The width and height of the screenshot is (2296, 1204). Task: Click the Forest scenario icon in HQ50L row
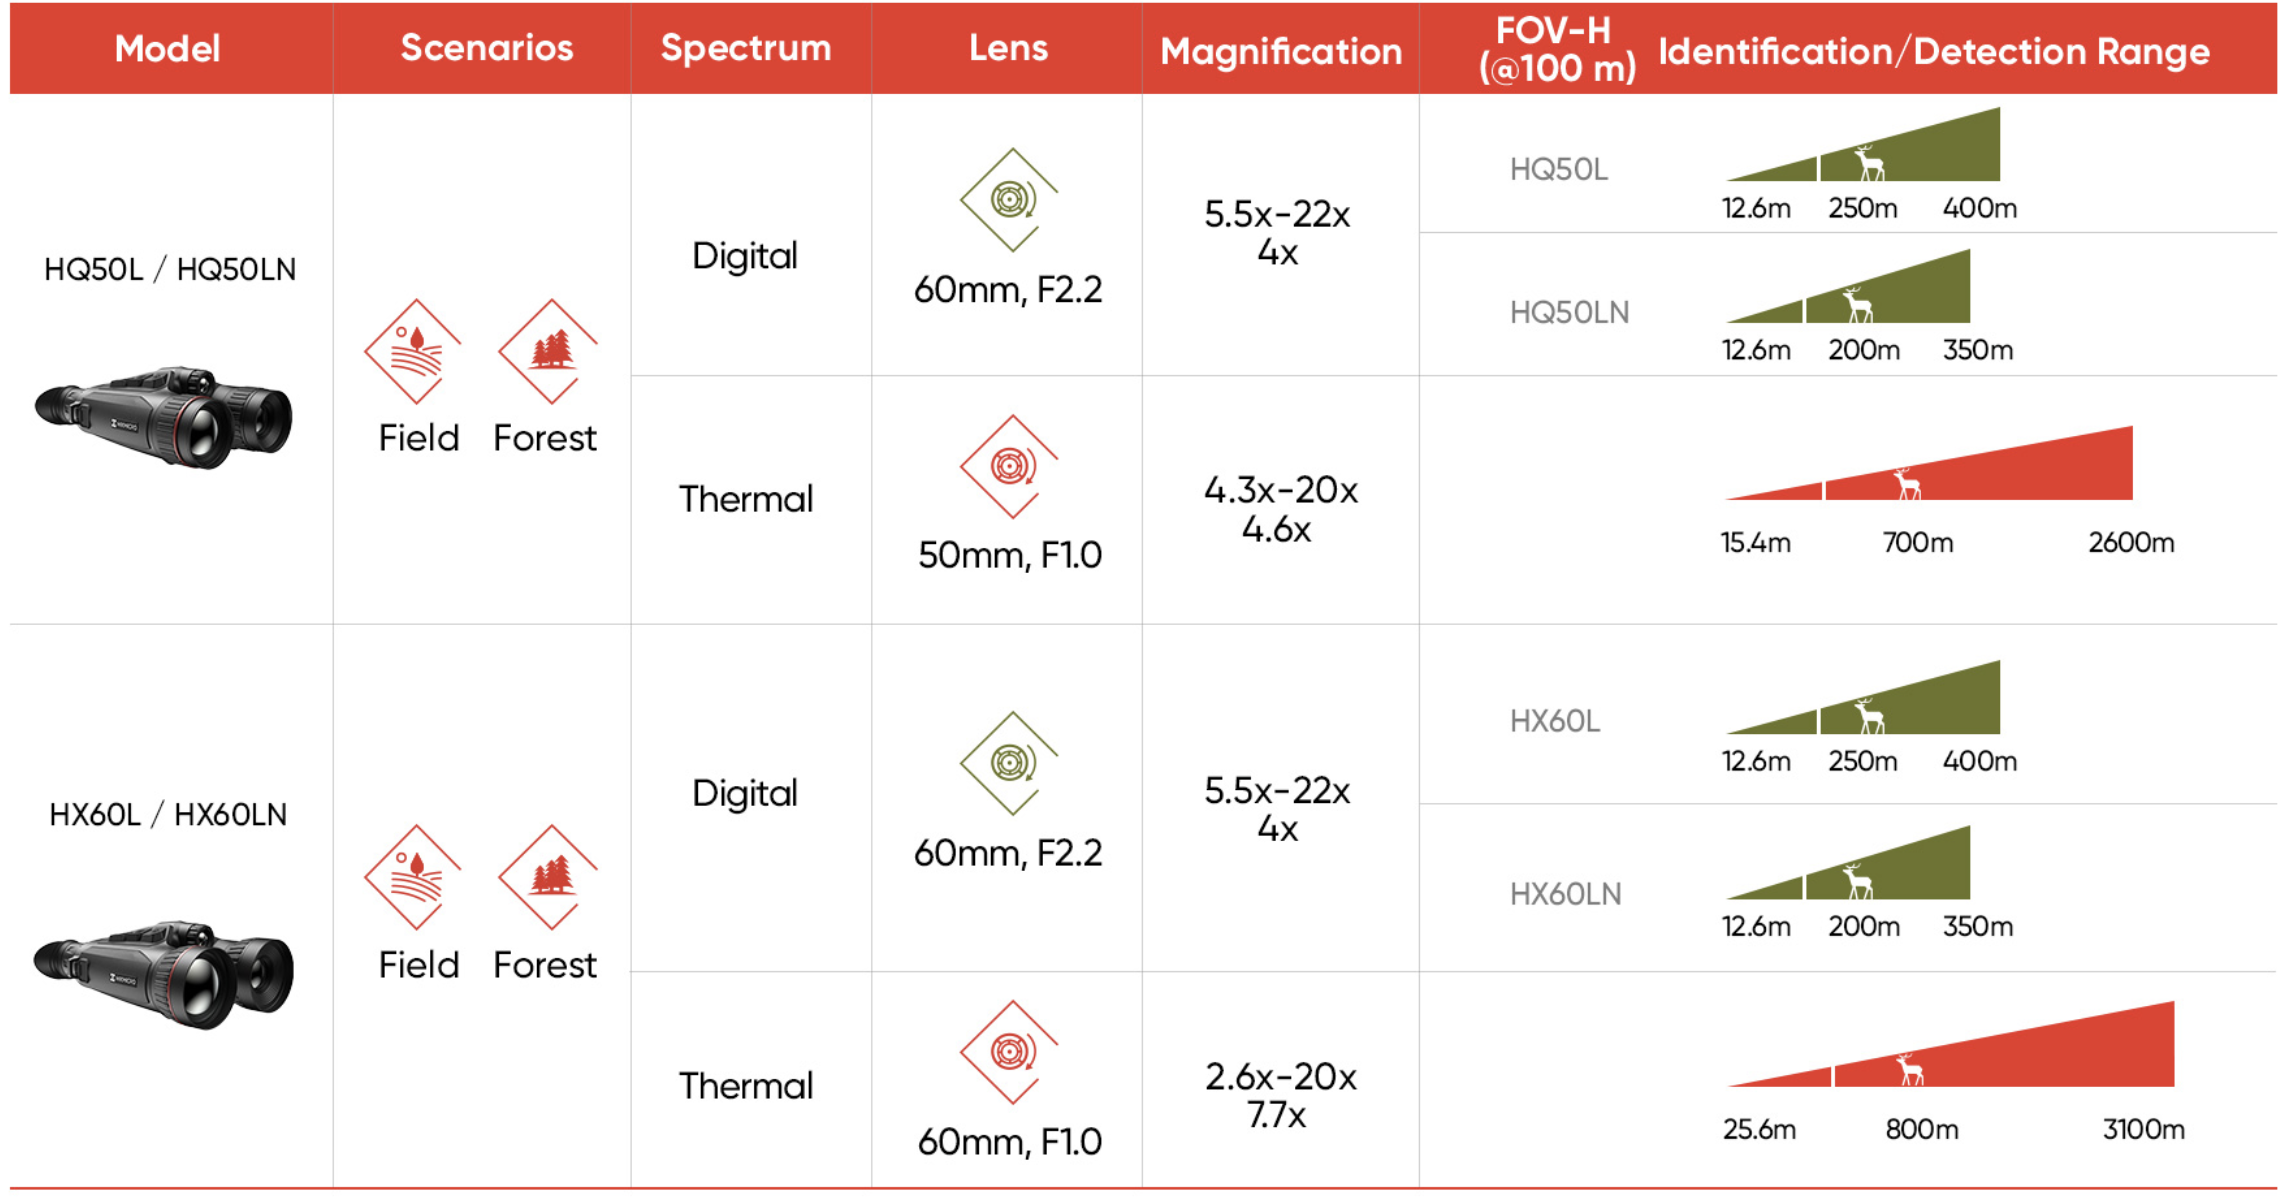(x=549, y=351)
